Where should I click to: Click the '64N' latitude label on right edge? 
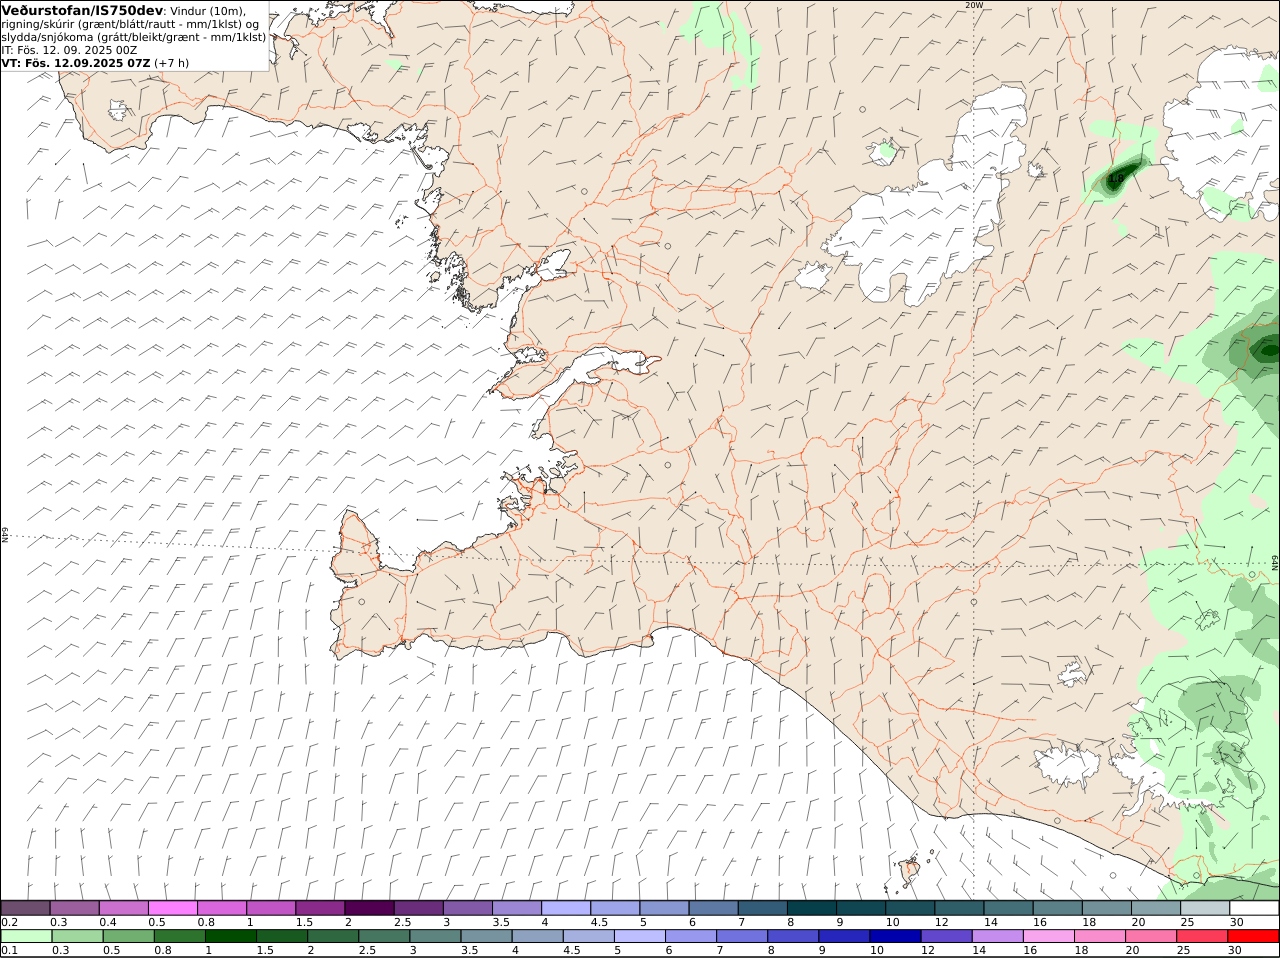tap(1275, 564)
